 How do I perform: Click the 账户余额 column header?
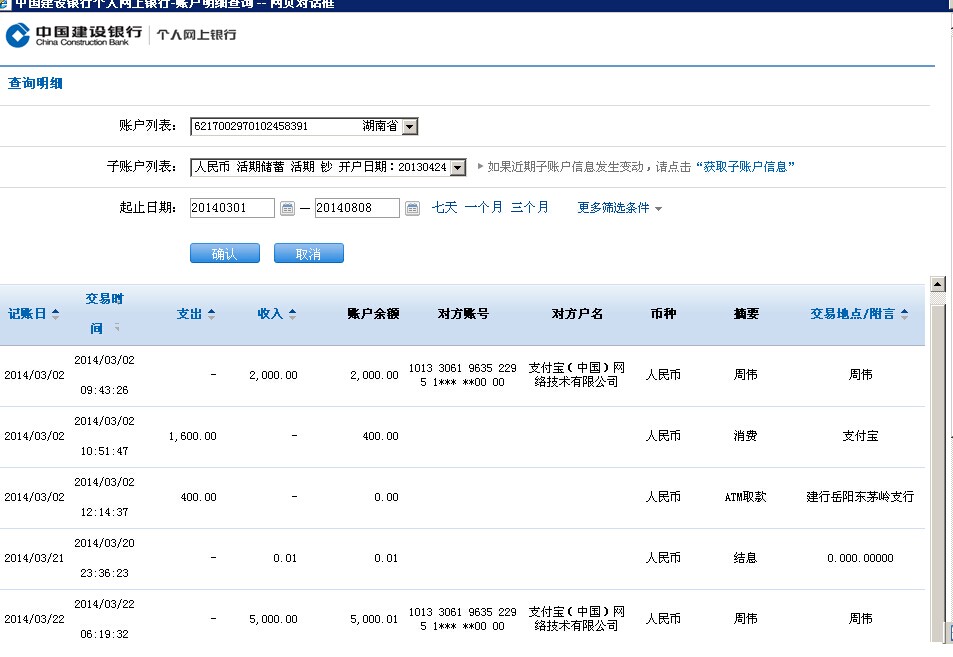[x=373, y=314]
